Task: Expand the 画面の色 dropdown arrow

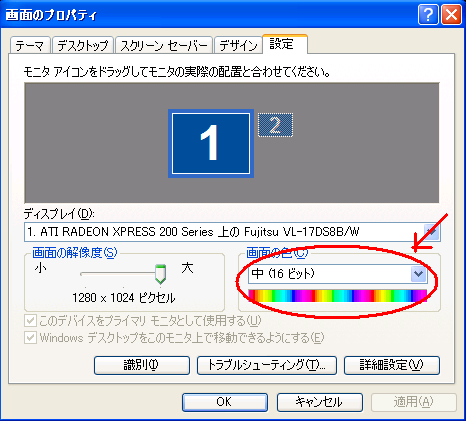Action: click(x=419, y=274)
